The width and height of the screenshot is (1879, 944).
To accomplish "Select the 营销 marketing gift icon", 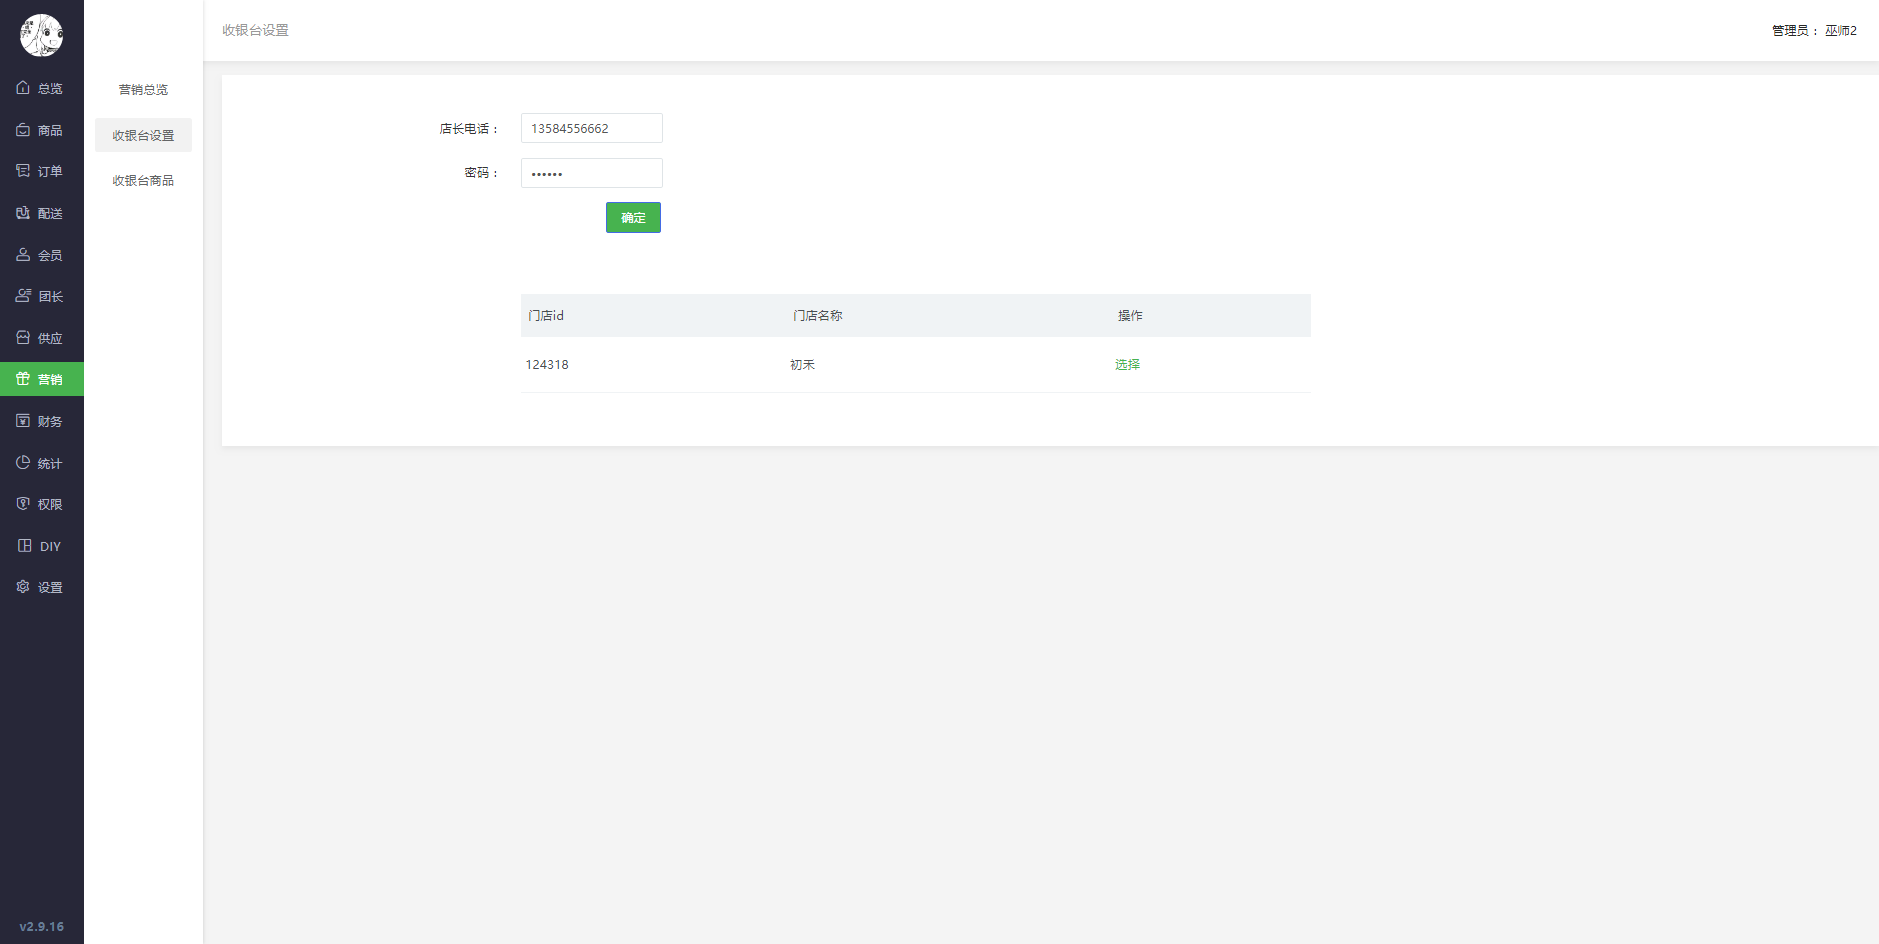I will click(23, 379).
